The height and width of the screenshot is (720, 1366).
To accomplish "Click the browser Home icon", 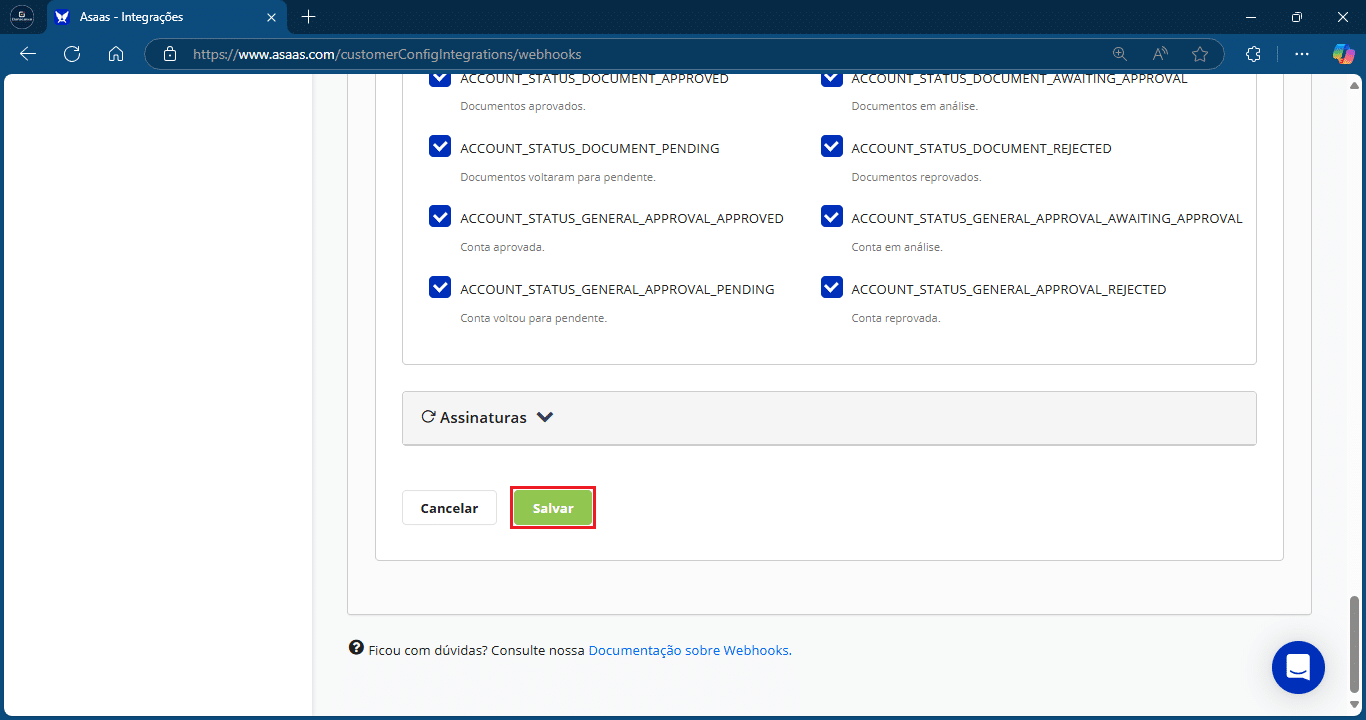I will [115, 53].
